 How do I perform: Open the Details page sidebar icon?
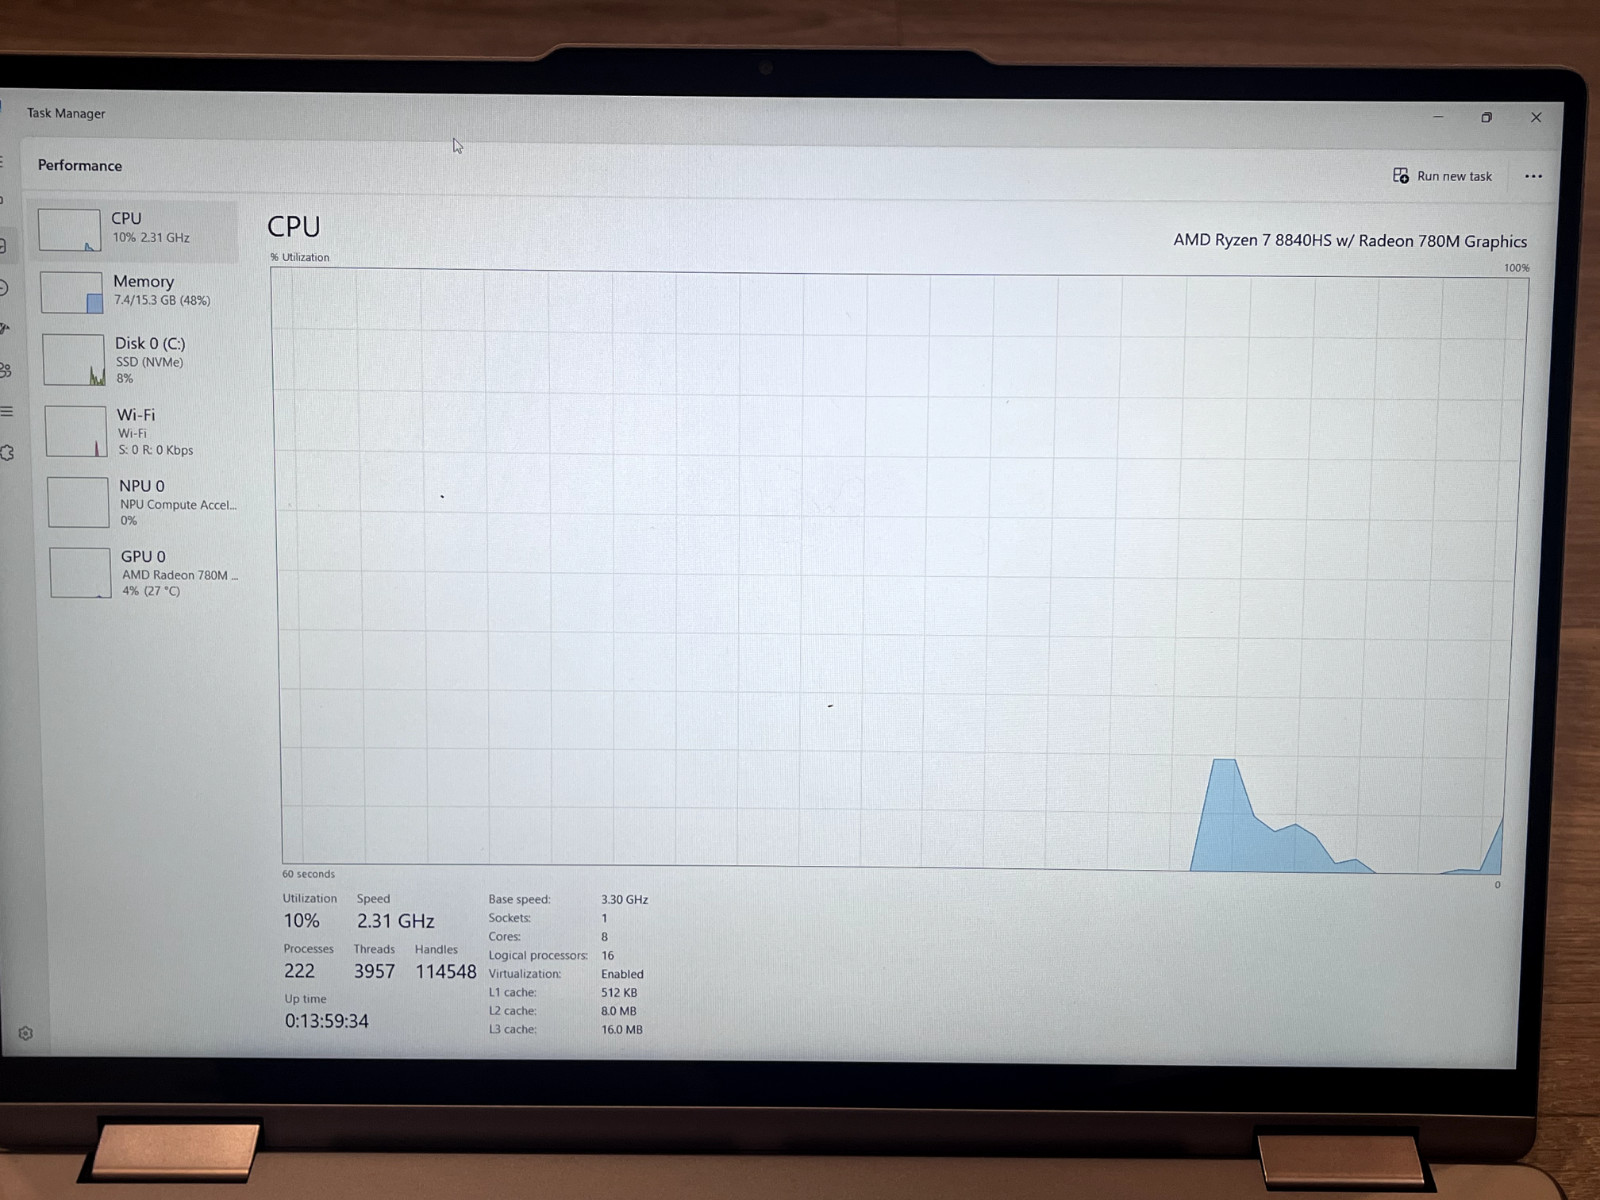coord(7,412)
